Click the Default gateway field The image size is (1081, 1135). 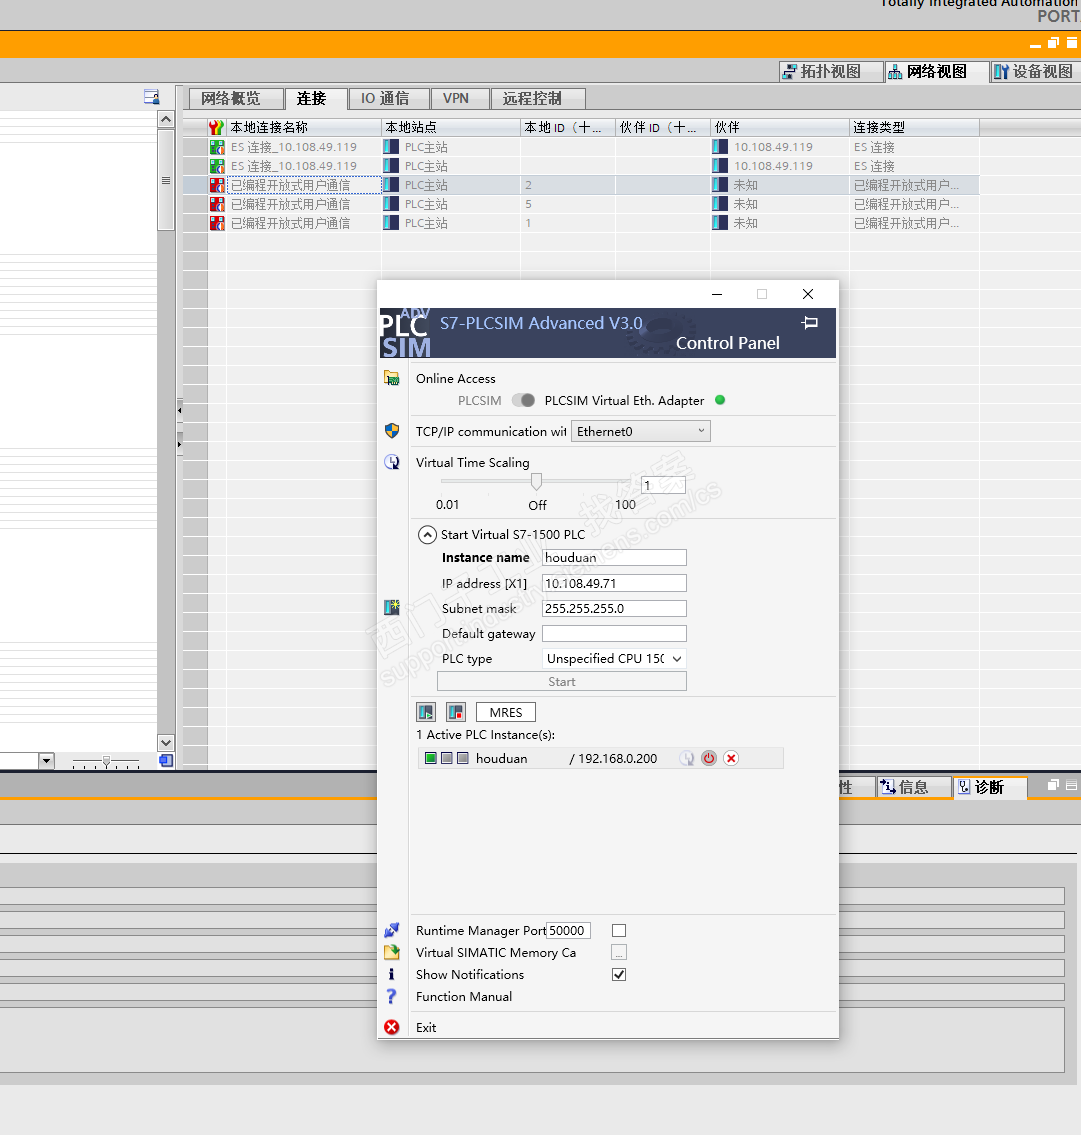[614, 633]
